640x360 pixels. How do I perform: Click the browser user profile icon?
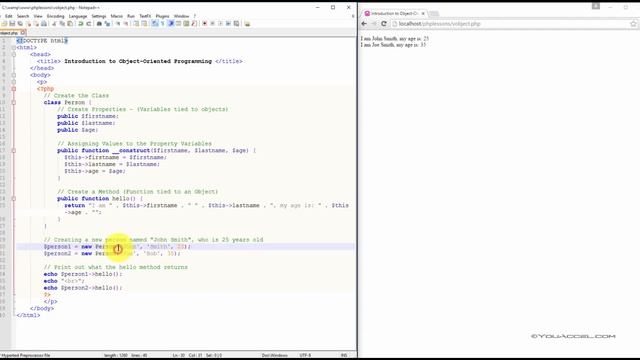[596, 6]
